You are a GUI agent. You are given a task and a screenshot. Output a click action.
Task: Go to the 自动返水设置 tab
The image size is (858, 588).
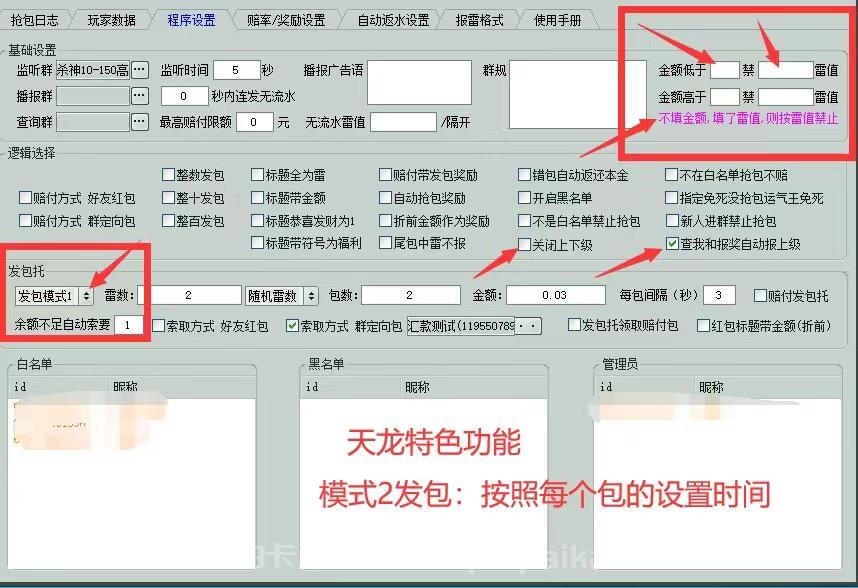coord(392,20)
